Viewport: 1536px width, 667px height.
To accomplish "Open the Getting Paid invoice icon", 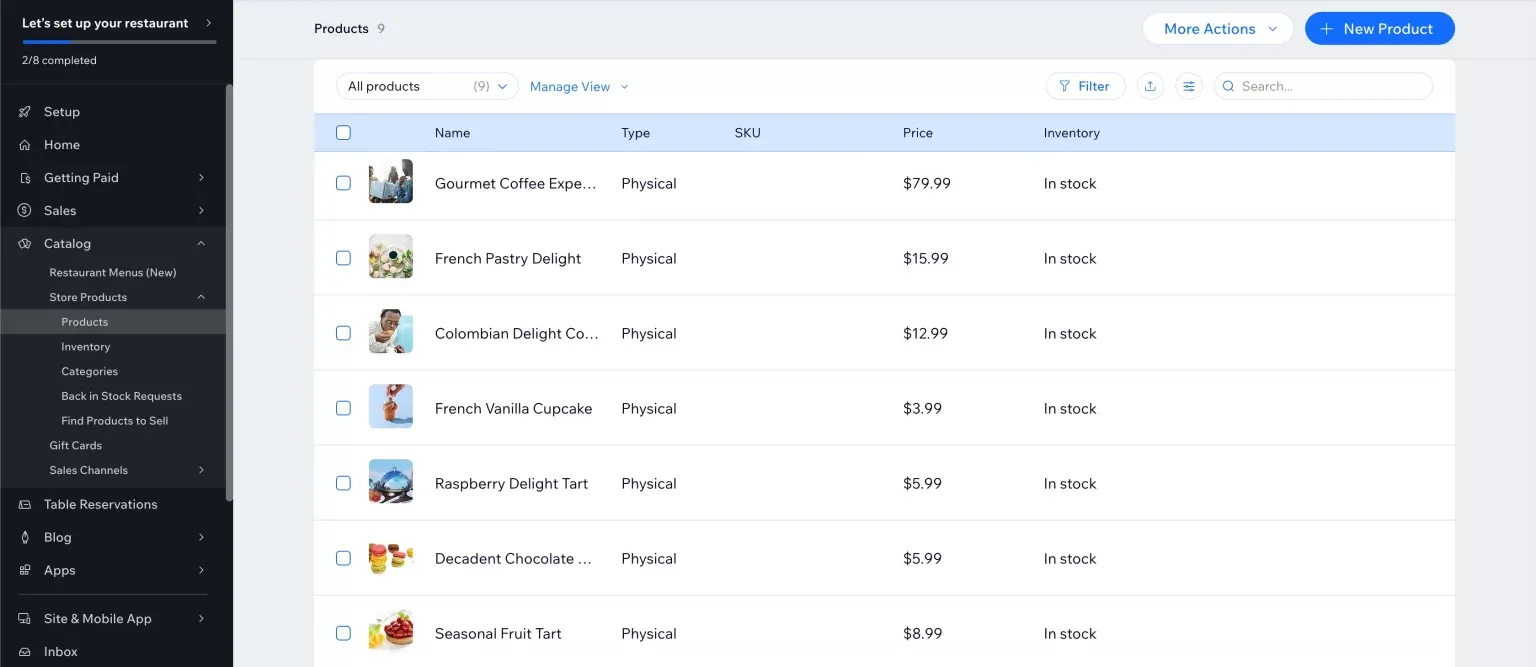I will pyautogui.click(x=24, y=177).
